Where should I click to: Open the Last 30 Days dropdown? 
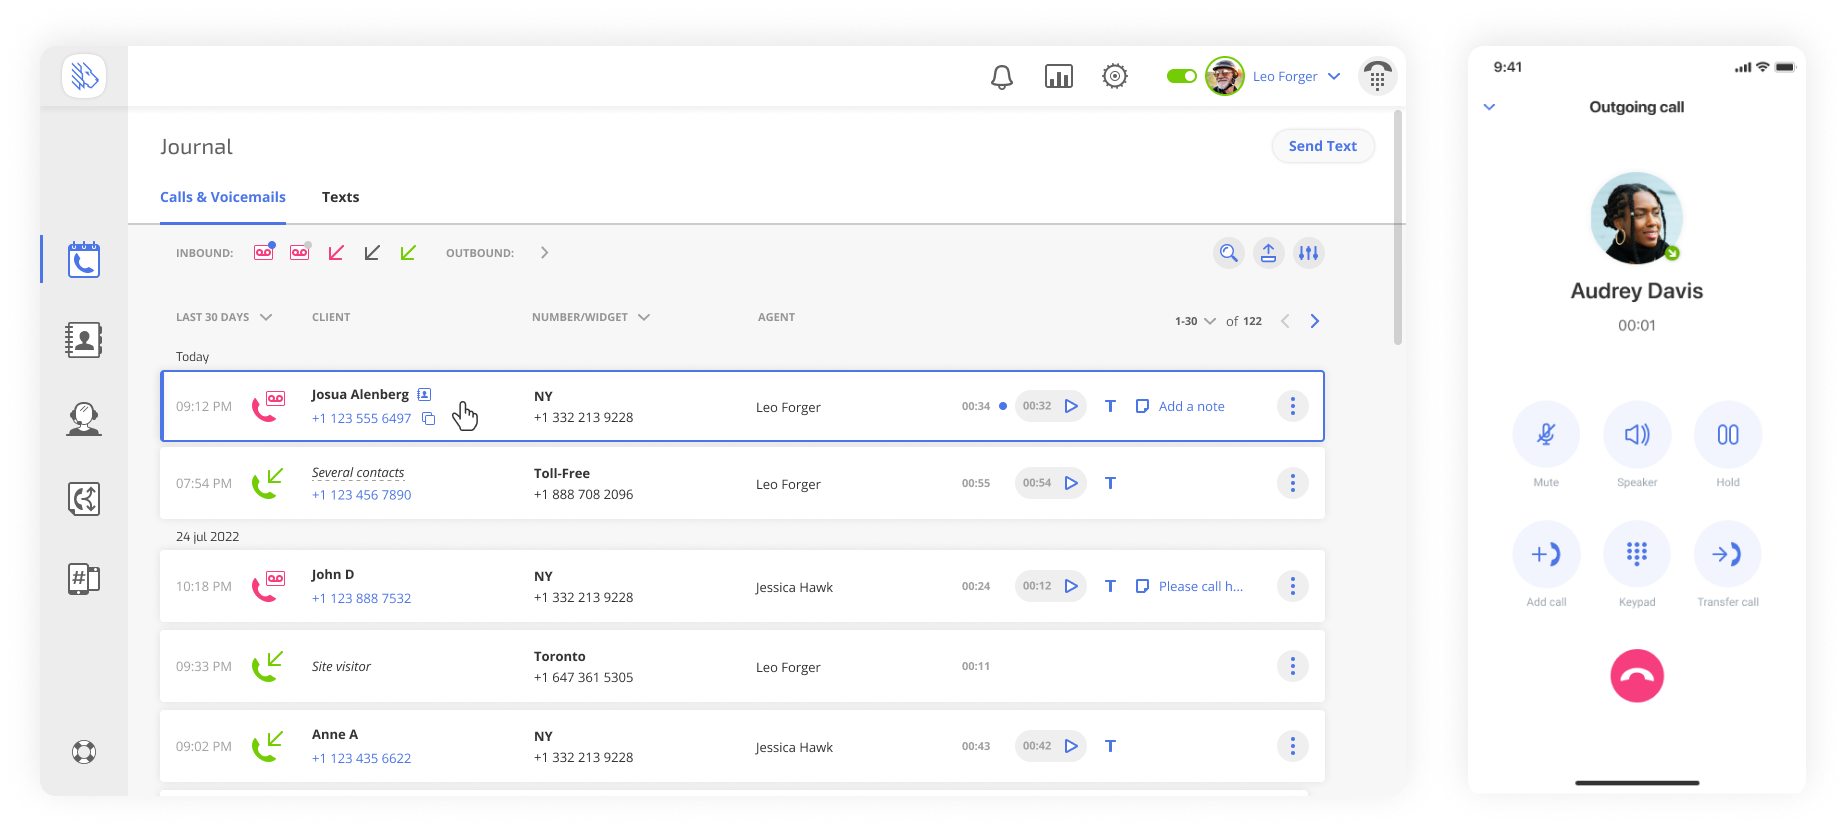[223, 317]
